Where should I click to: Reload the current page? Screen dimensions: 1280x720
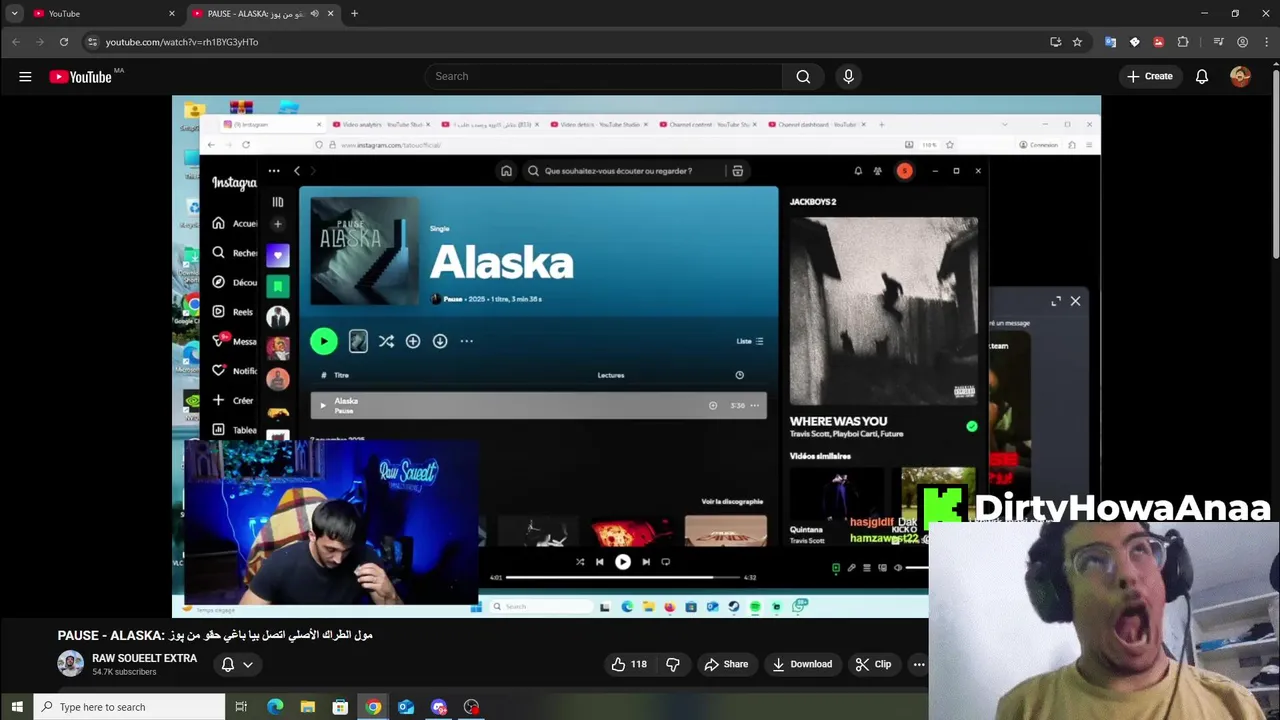(x=64, y=42)
